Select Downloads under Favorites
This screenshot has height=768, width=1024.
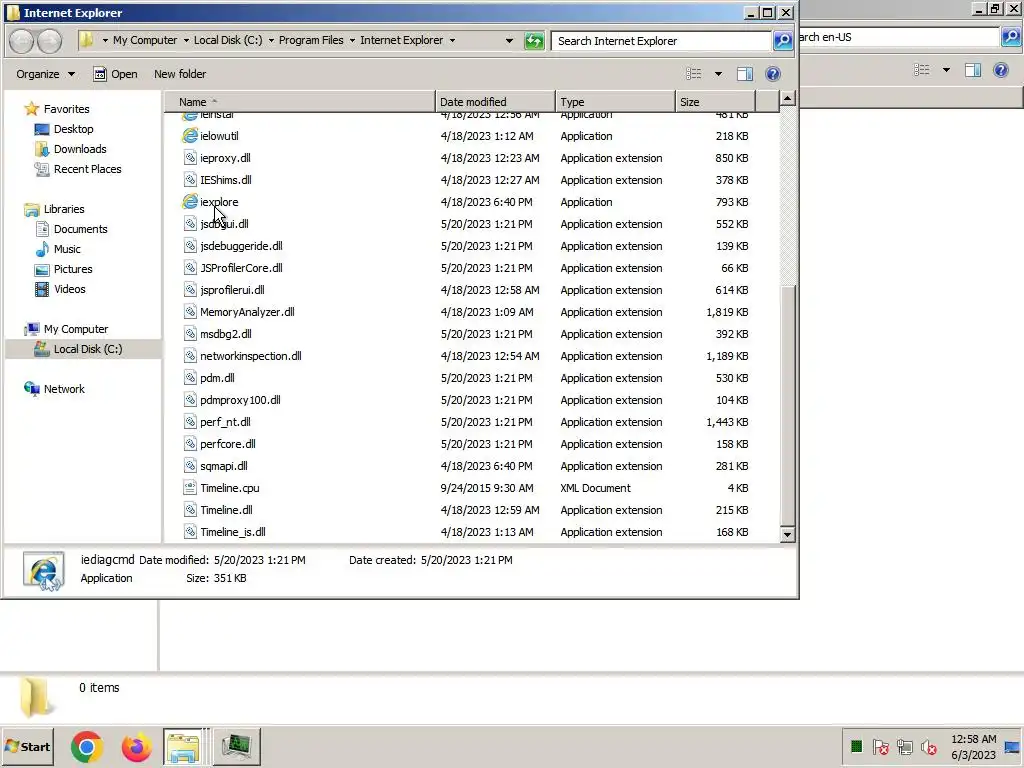click(80, 149)
